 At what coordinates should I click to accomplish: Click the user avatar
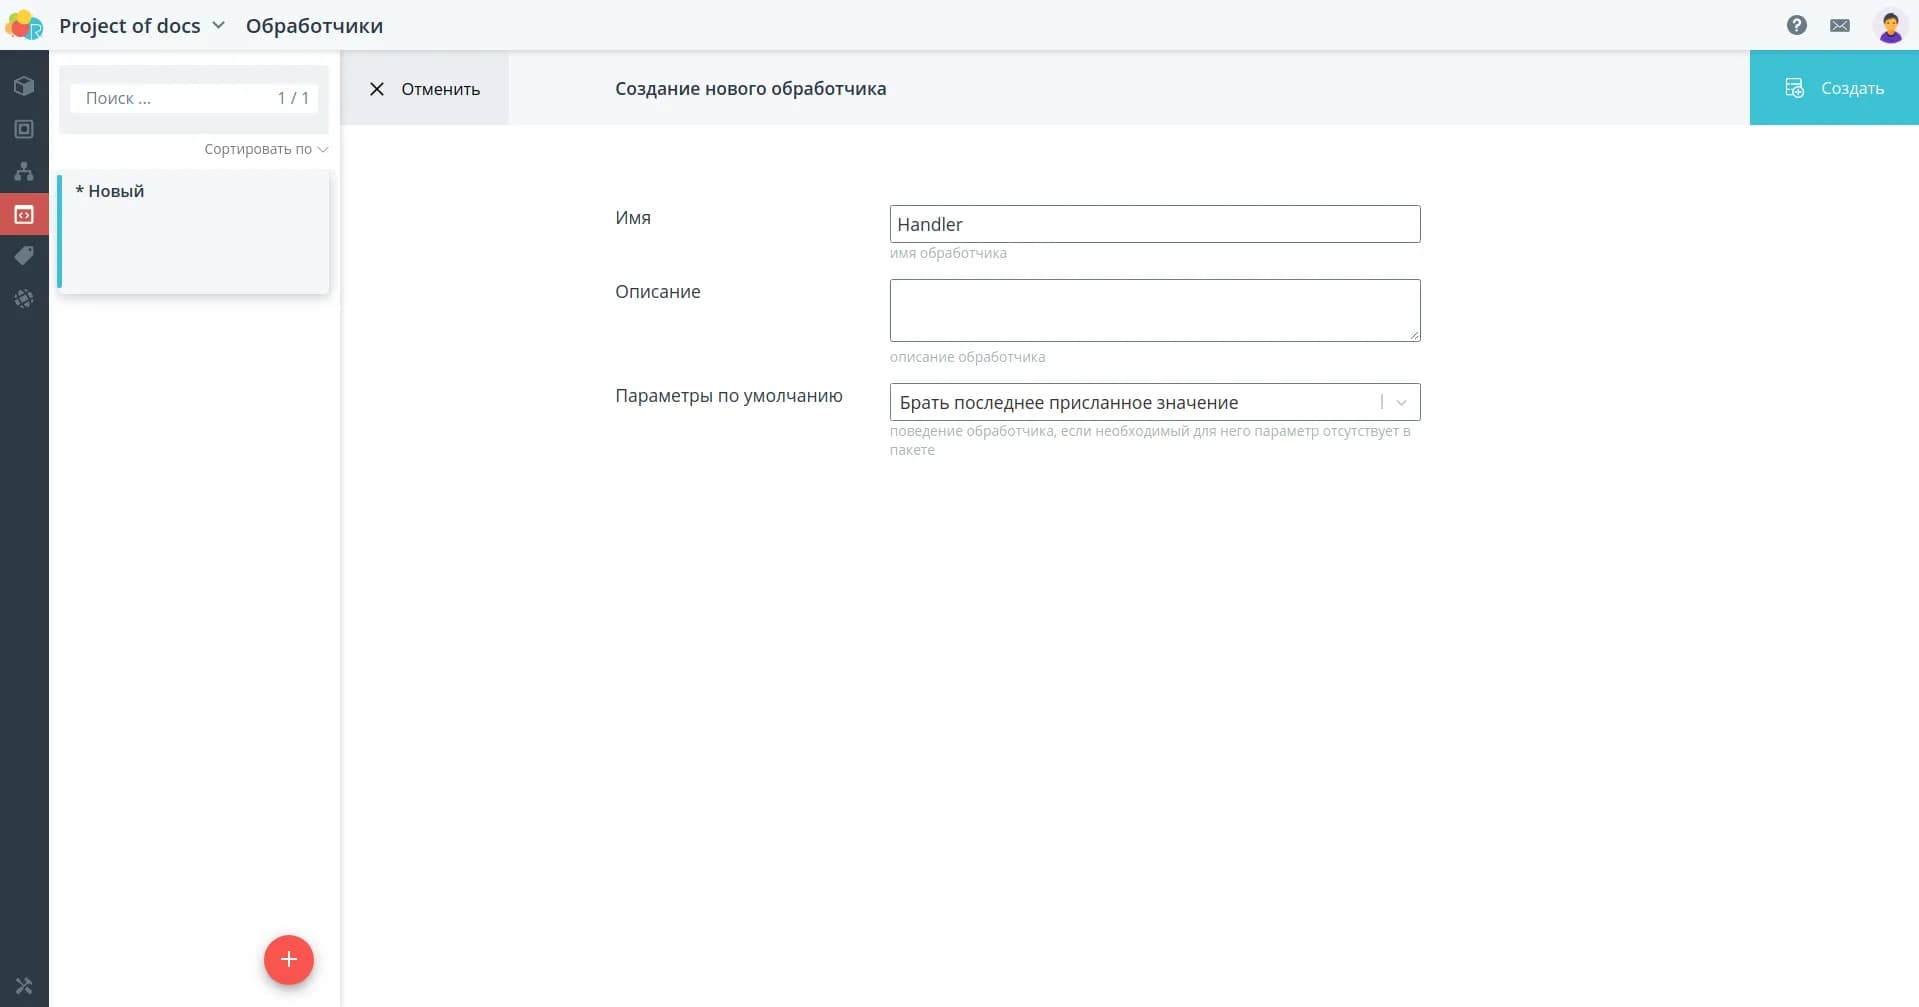1889,25
